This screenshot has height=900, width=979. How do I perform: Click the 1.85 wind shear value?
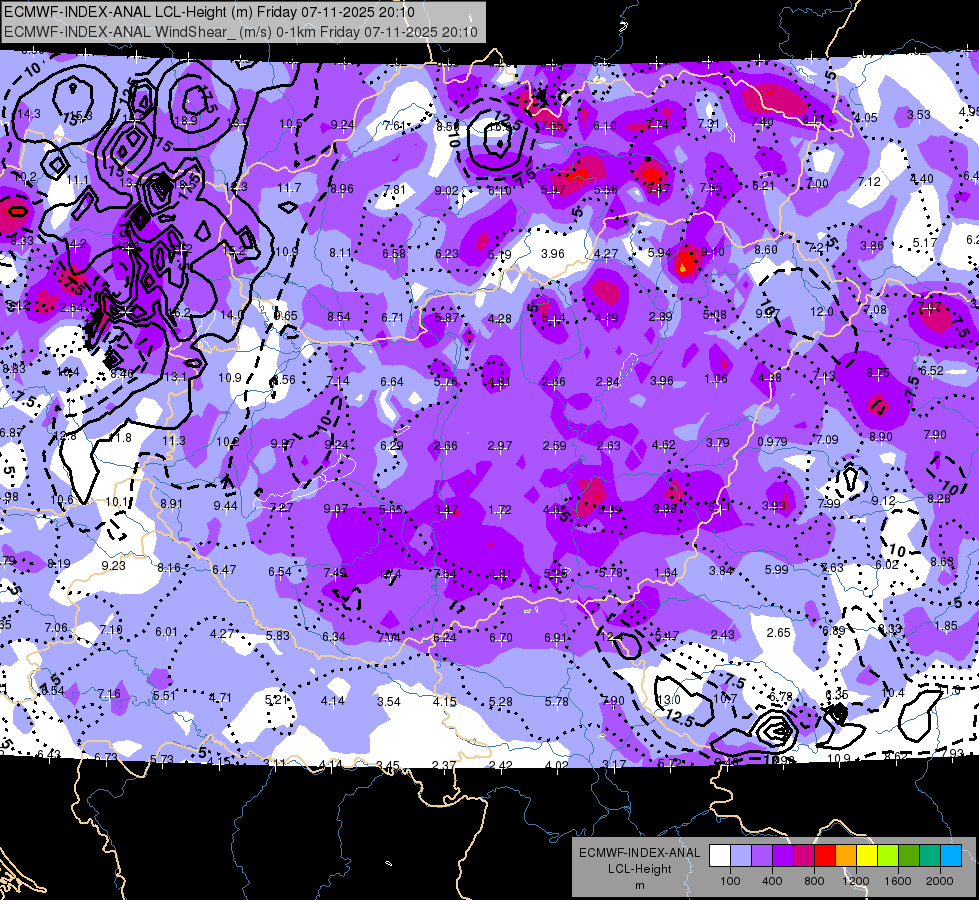[947, 626]
